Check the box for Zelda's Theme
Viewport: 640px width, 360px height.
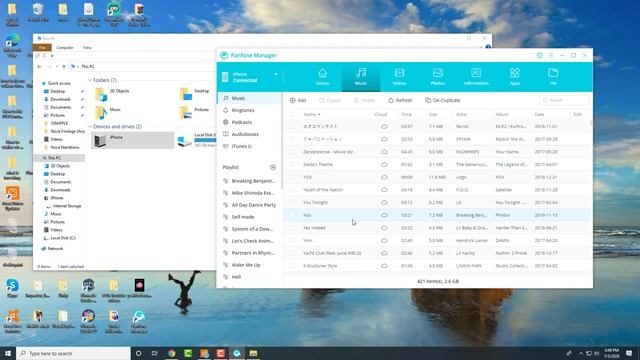coord(292,164)
